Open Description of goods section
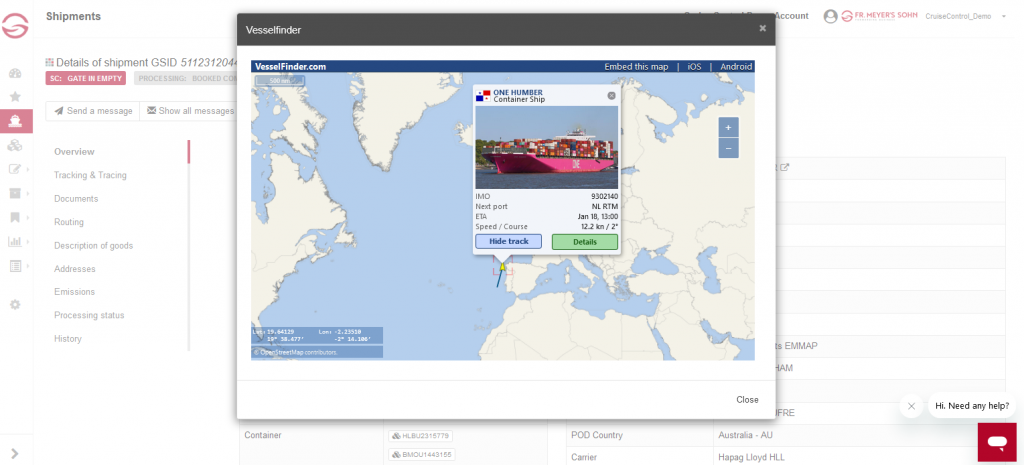Viewport: 1024px width, 465px height. (93, 246)
